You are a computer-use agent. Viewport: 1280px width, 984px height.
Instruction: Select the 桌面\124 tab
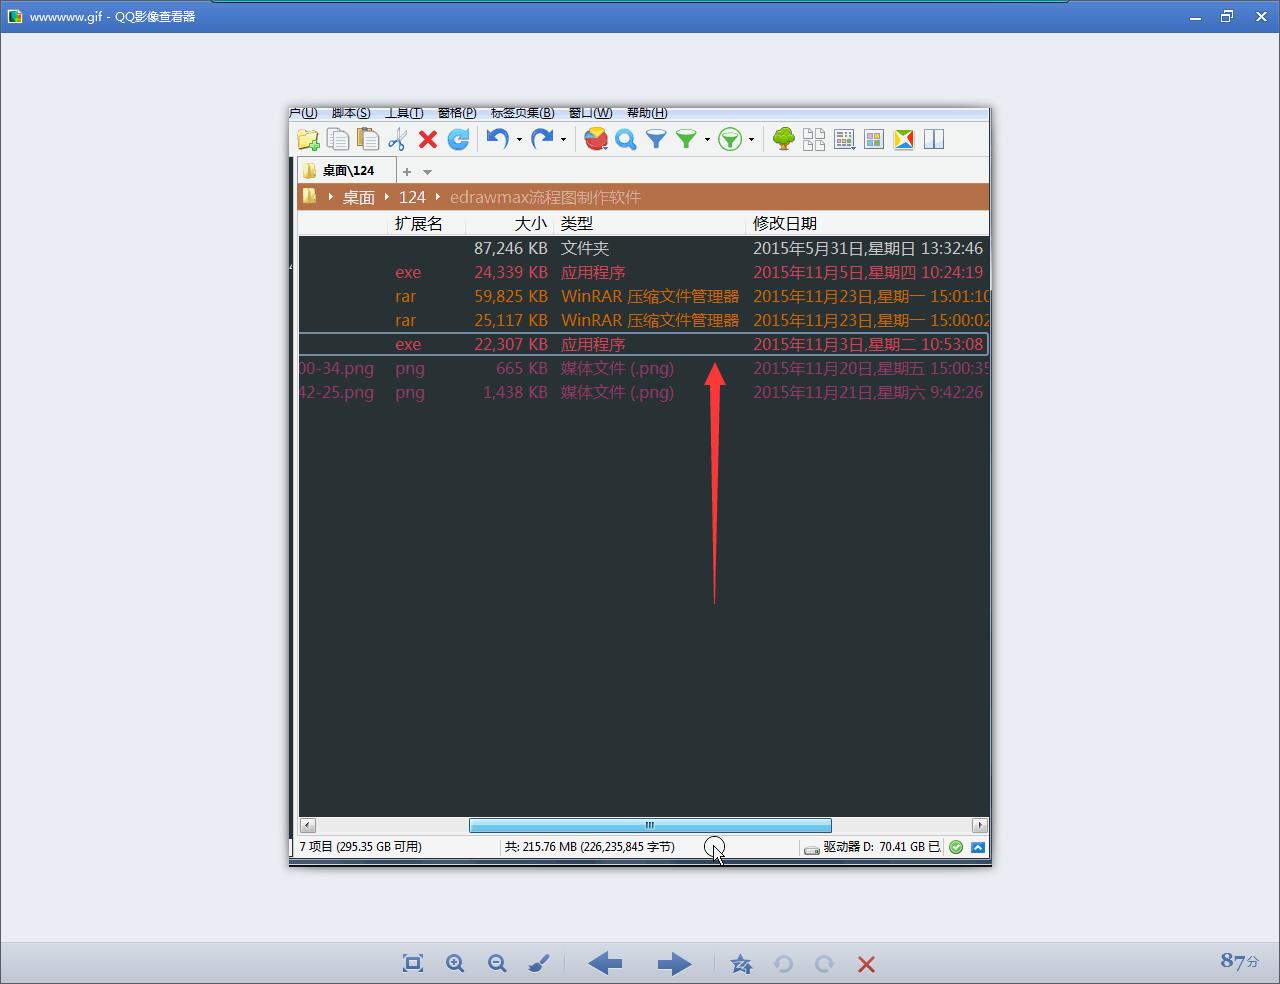click(346, 171)
